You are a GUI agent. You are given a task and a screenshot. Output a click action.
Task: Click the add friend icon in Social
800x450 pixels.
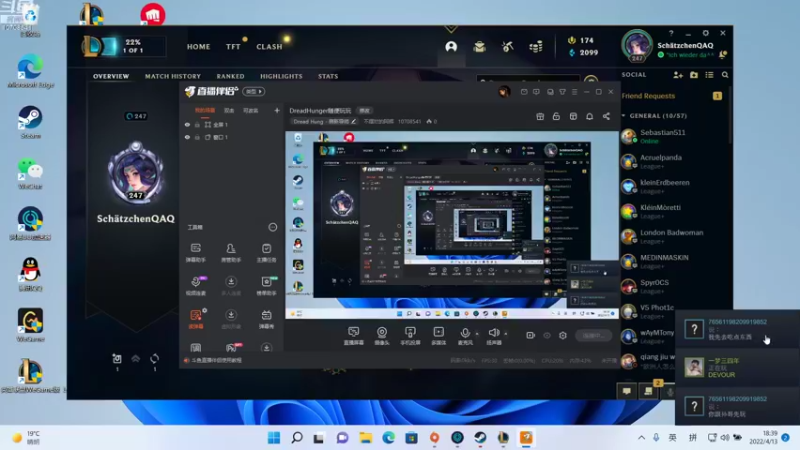(x=678, y=75)
